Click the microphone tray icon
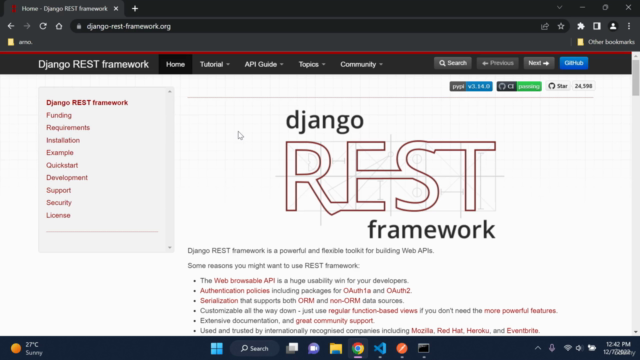Viewport: 640px width, 360px height. 552,348
